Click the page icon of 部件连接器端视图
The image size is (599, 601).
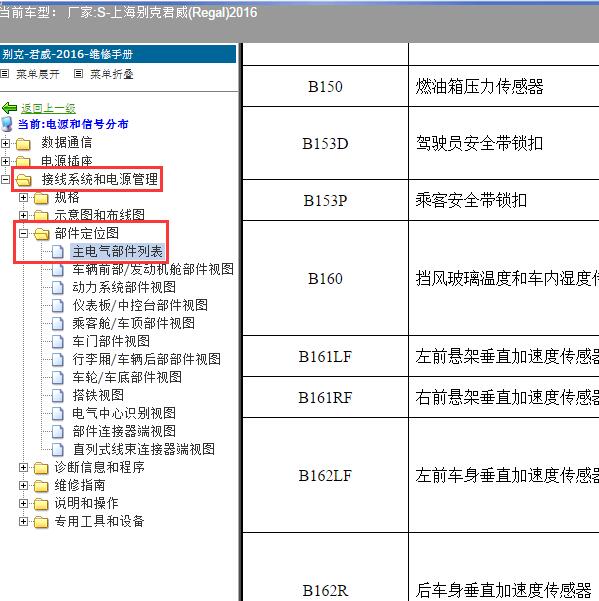58,432
